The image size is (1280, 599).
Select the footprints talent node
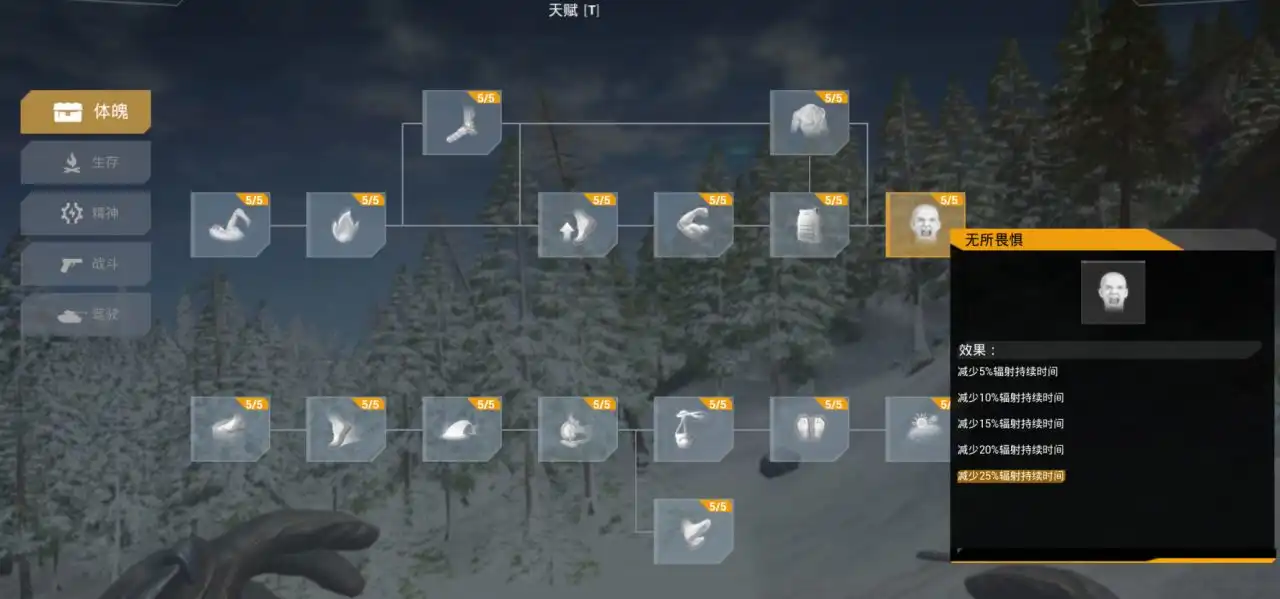point(810,429)
